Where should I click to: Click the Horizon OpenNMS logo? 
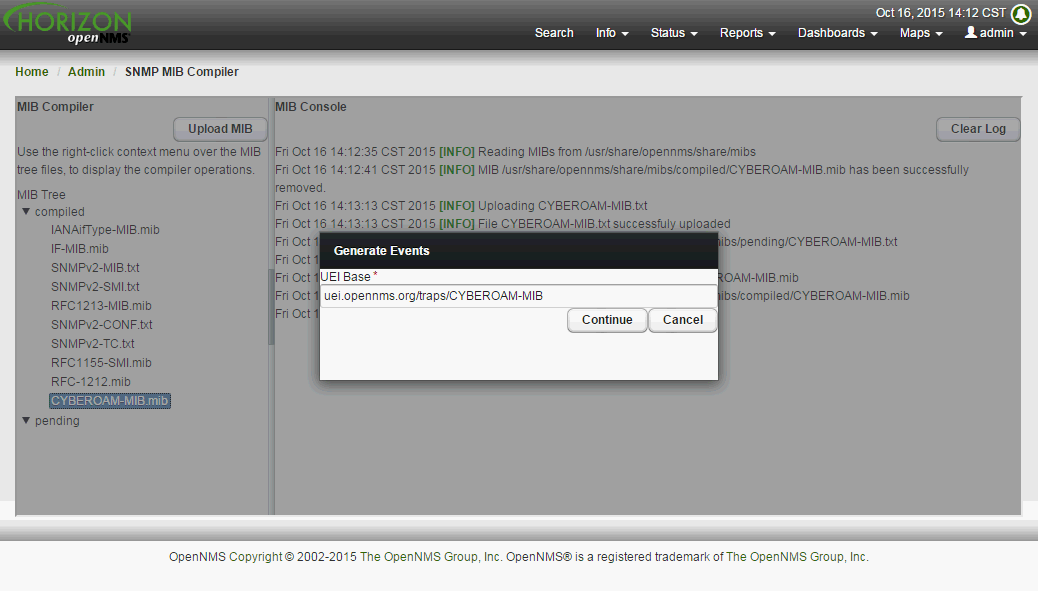pyautogui.click(x=67, y=24)
